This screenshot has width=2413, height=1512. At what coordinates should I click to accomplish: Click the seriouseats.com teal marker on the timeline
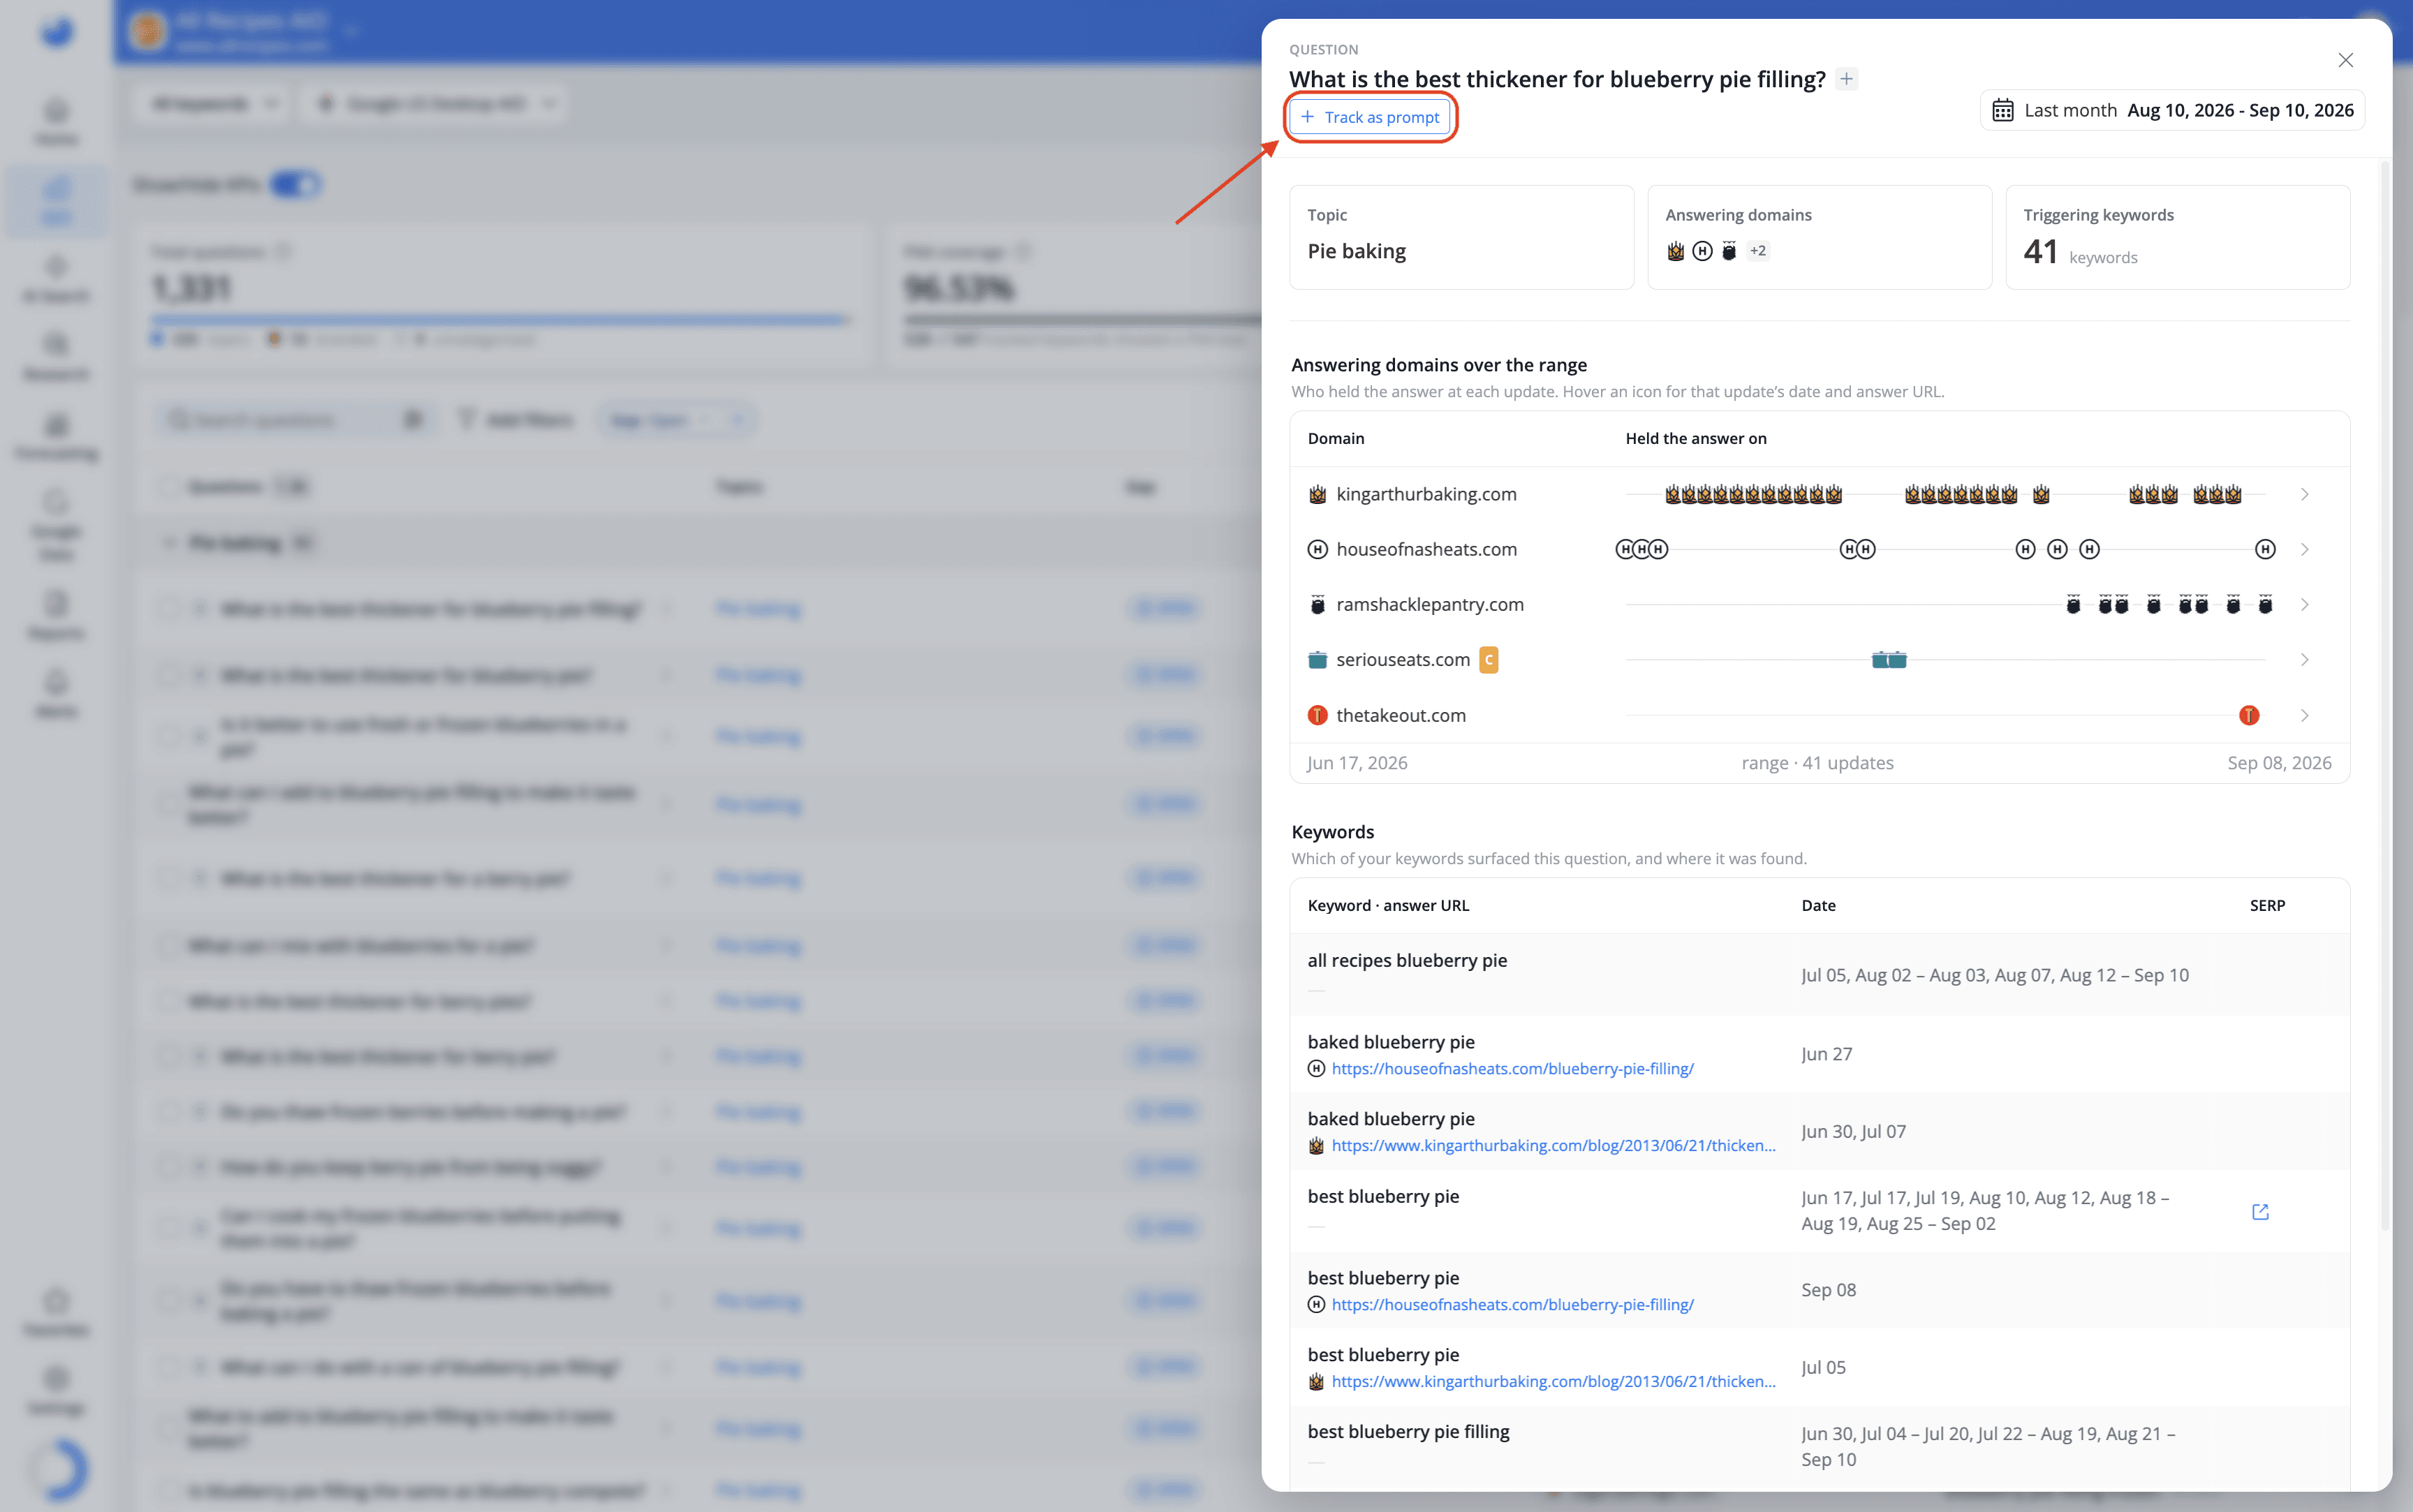pos(1889,659)
